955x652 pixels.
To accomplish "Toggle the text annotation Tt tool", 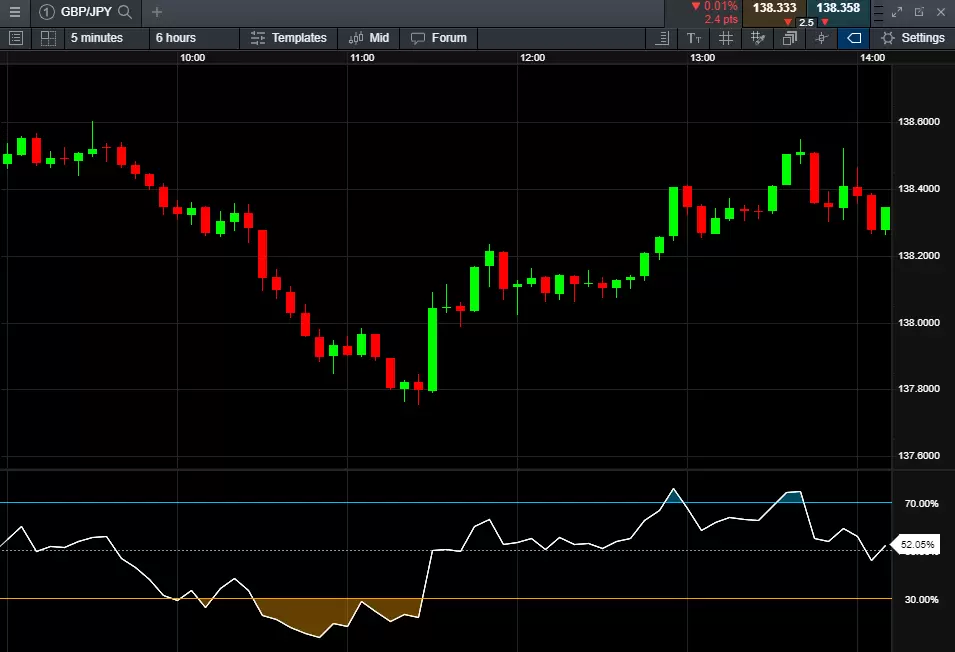I will [694, 38].
